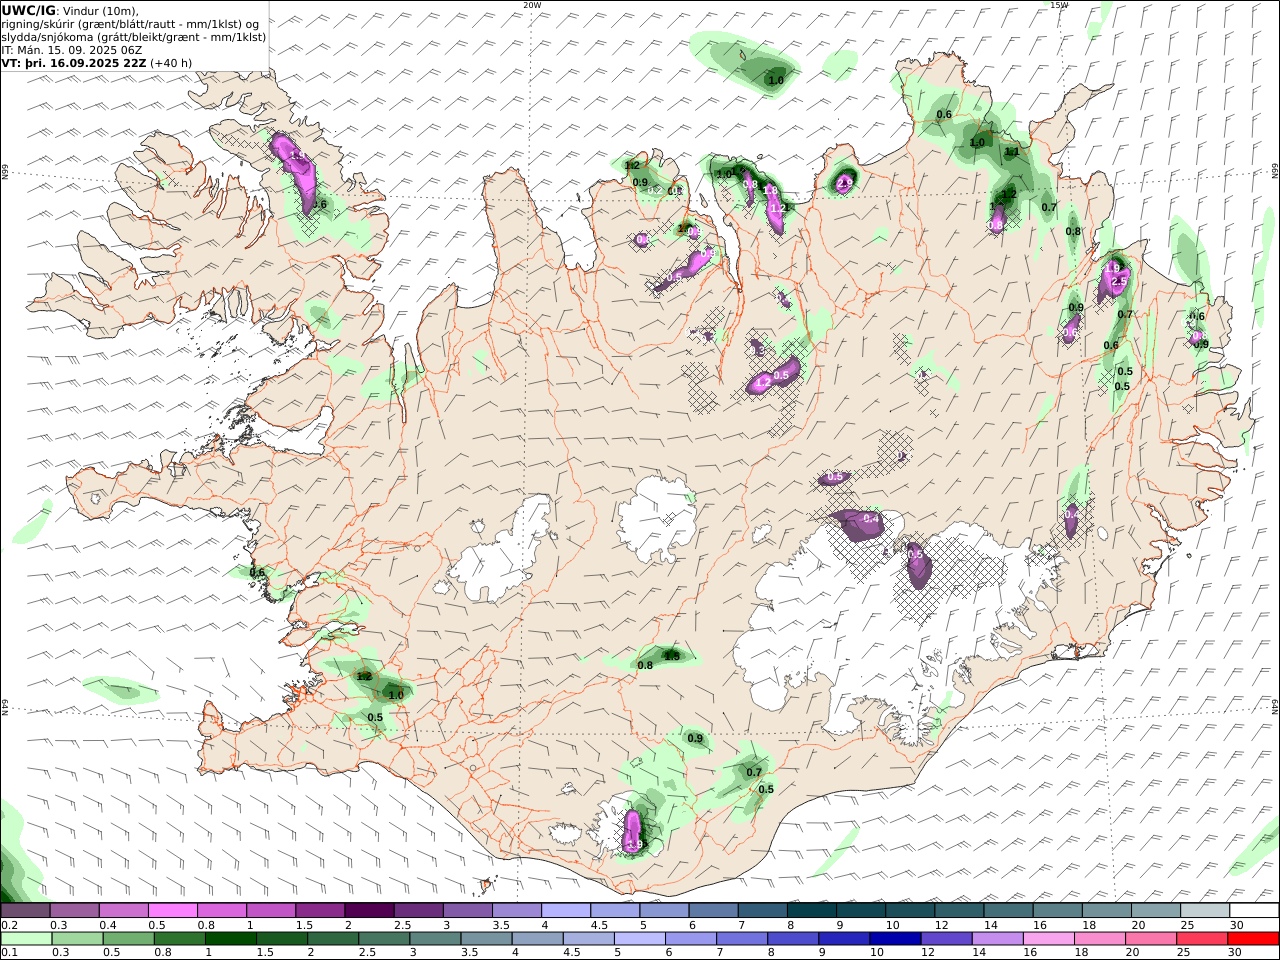Image resolution: width=1280 pixels, height=960 pixels.
Task: Click the dusky mauve 0.2–0.3 swatch in top legend row
Action: pos(25,911)
